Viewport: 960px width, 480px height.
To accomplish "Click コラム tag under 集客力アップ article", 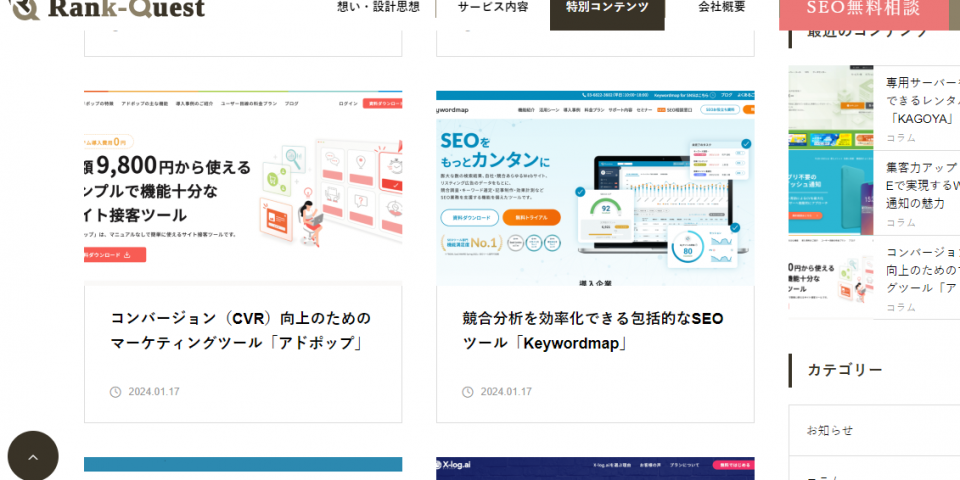I will [901, 222].
